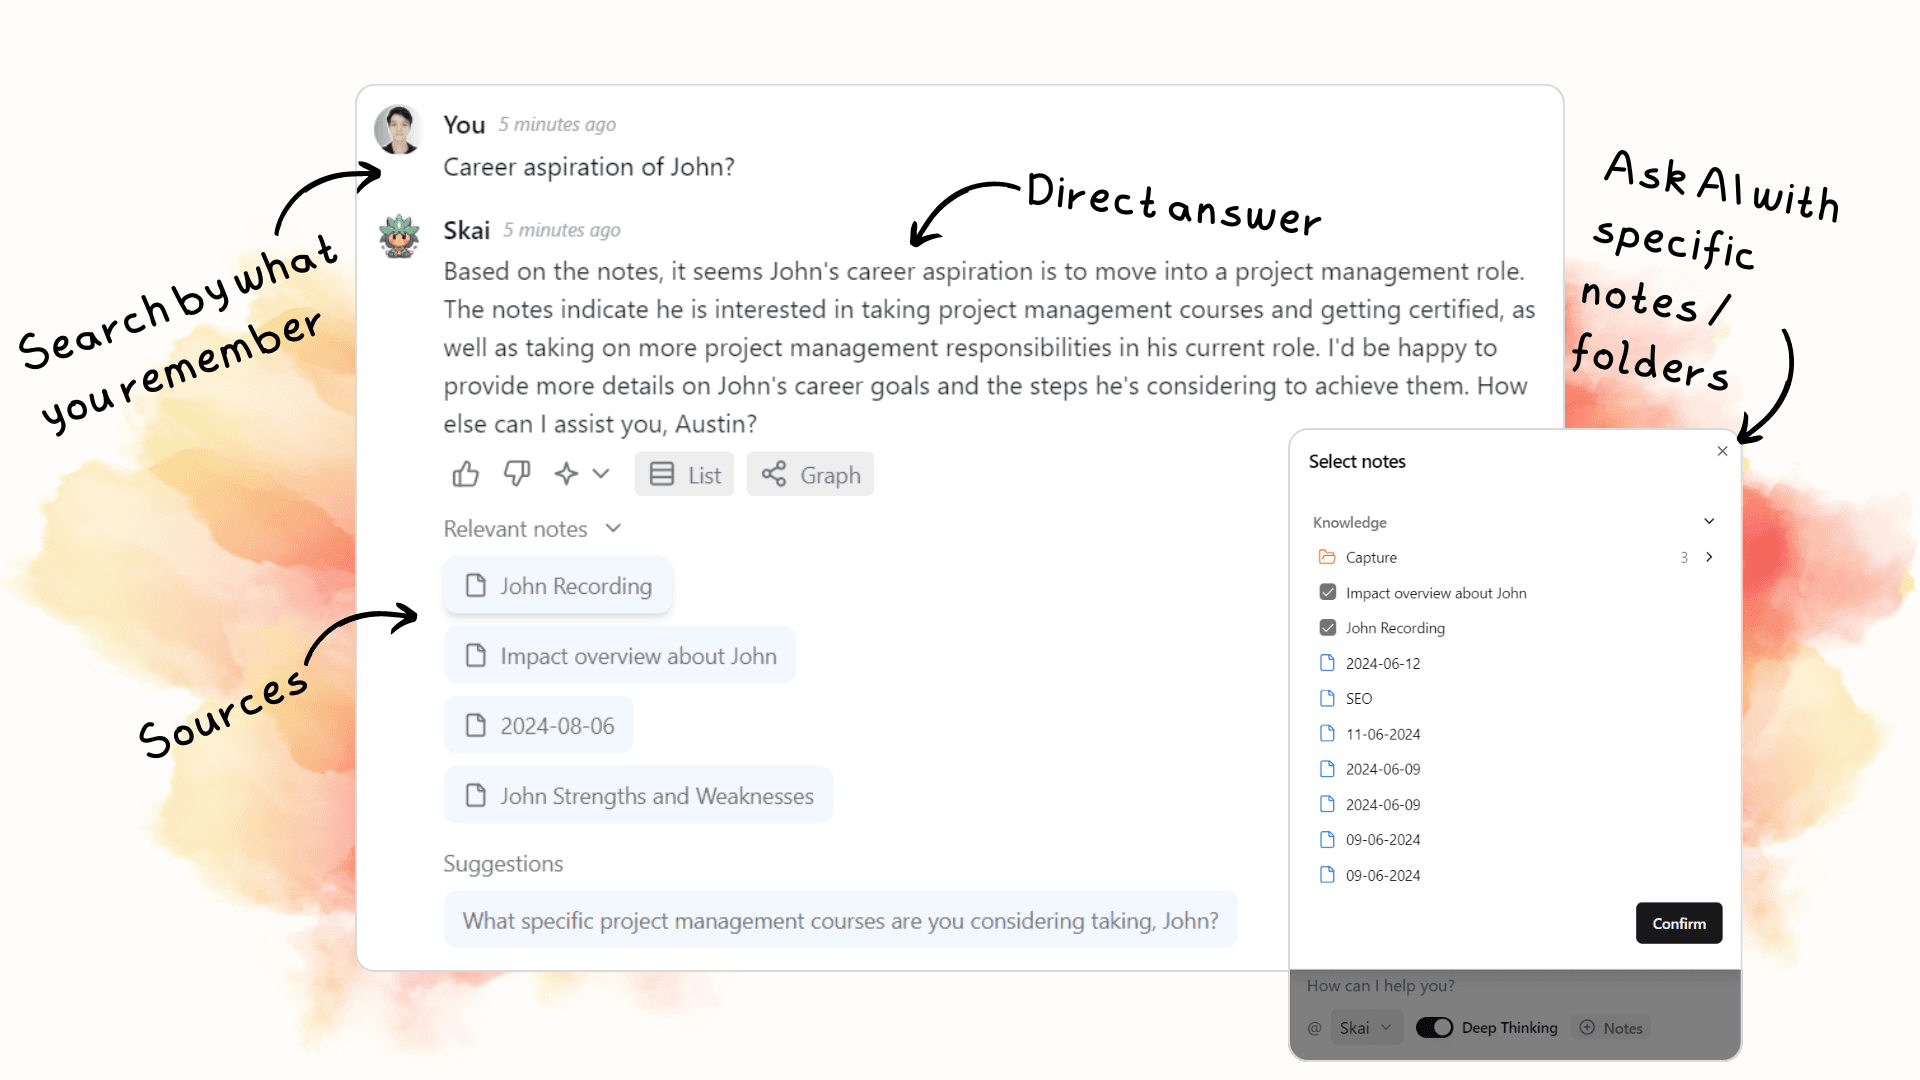Click the Capture folder icon
The width and height of the screenshot is (1920, 1080).
point(1327,557)
